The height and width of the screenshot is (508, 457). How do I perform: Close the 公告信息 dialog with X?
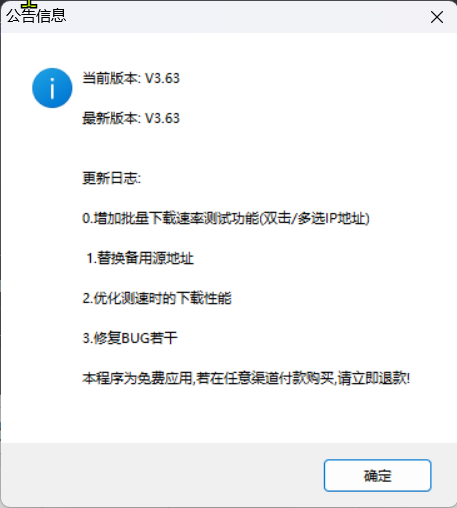click(437, 17)
